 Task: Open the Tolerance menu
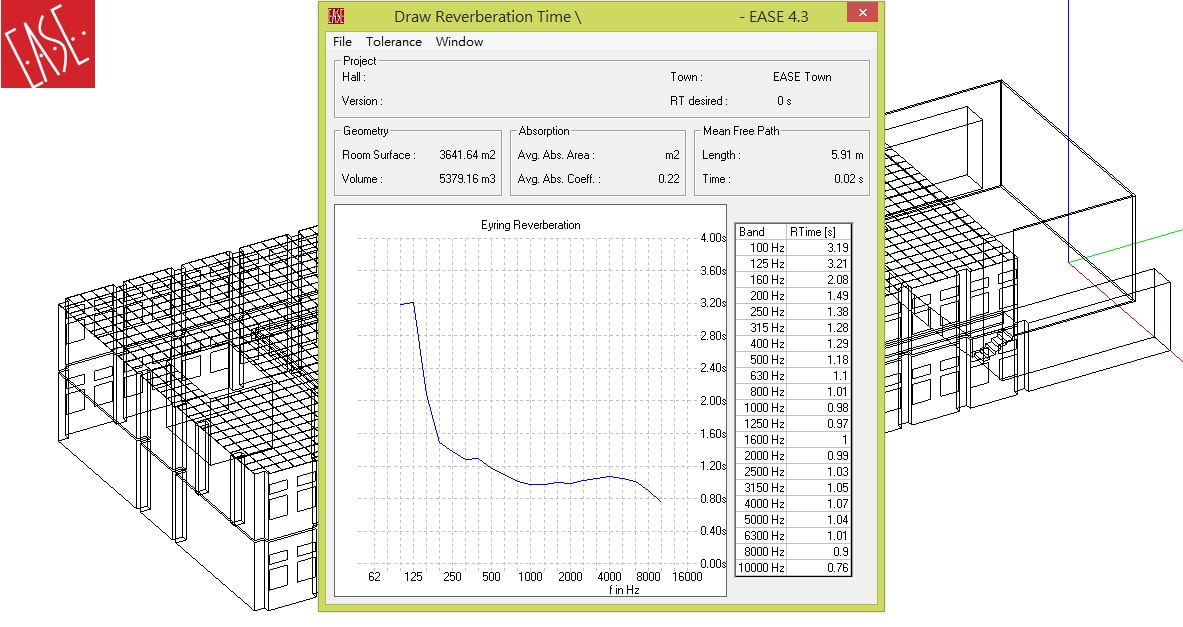click(393, 41)
